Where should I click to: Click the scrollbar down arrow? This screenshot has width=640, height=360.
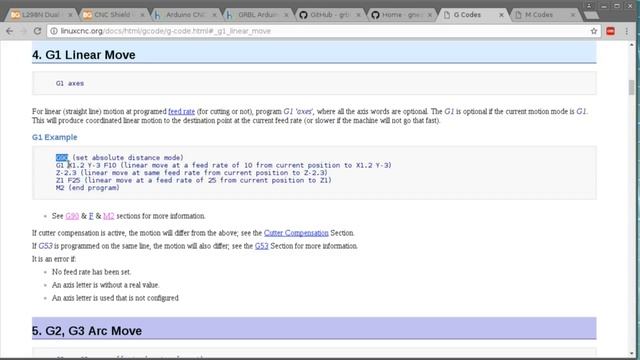point(631,353)
